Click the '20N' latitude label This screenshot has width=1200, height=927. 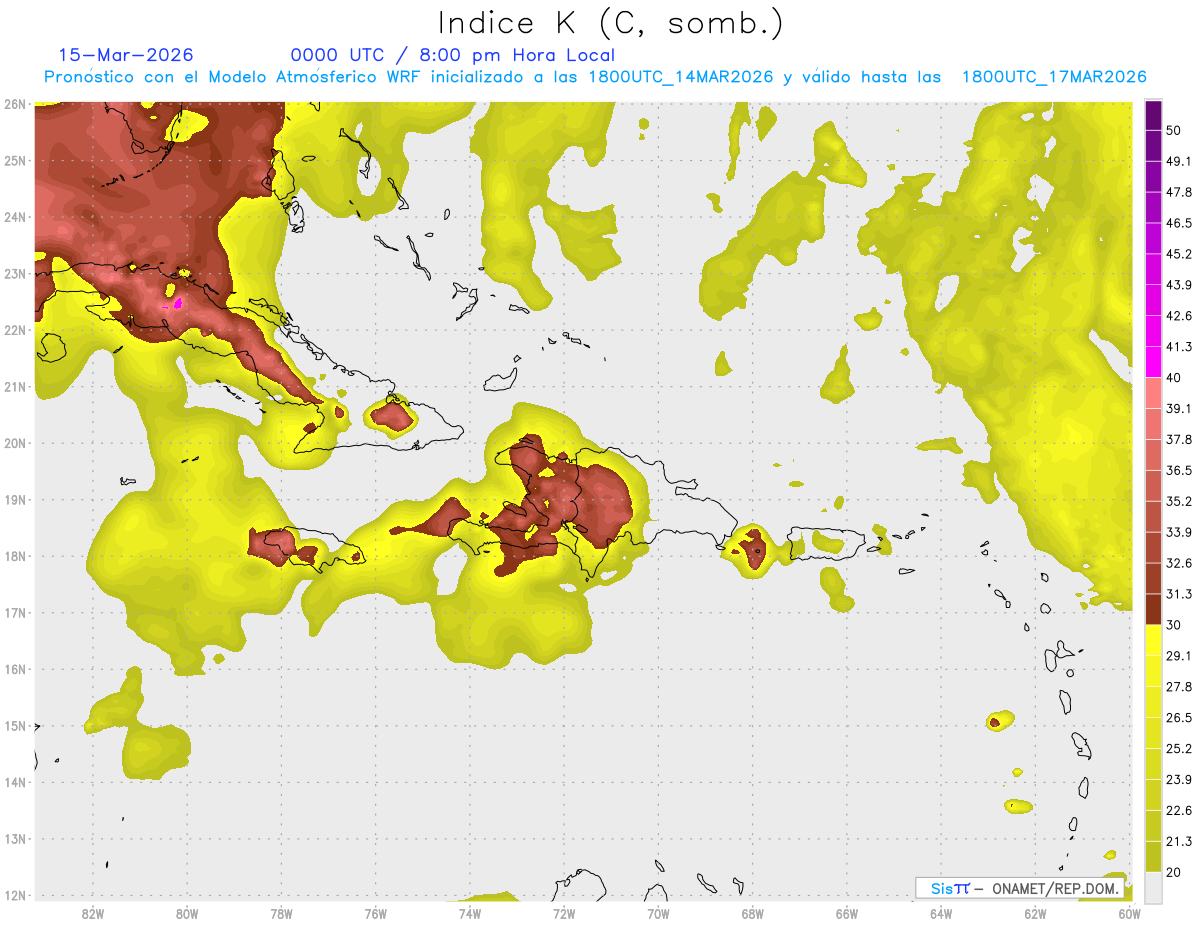(x=15, y=443)
